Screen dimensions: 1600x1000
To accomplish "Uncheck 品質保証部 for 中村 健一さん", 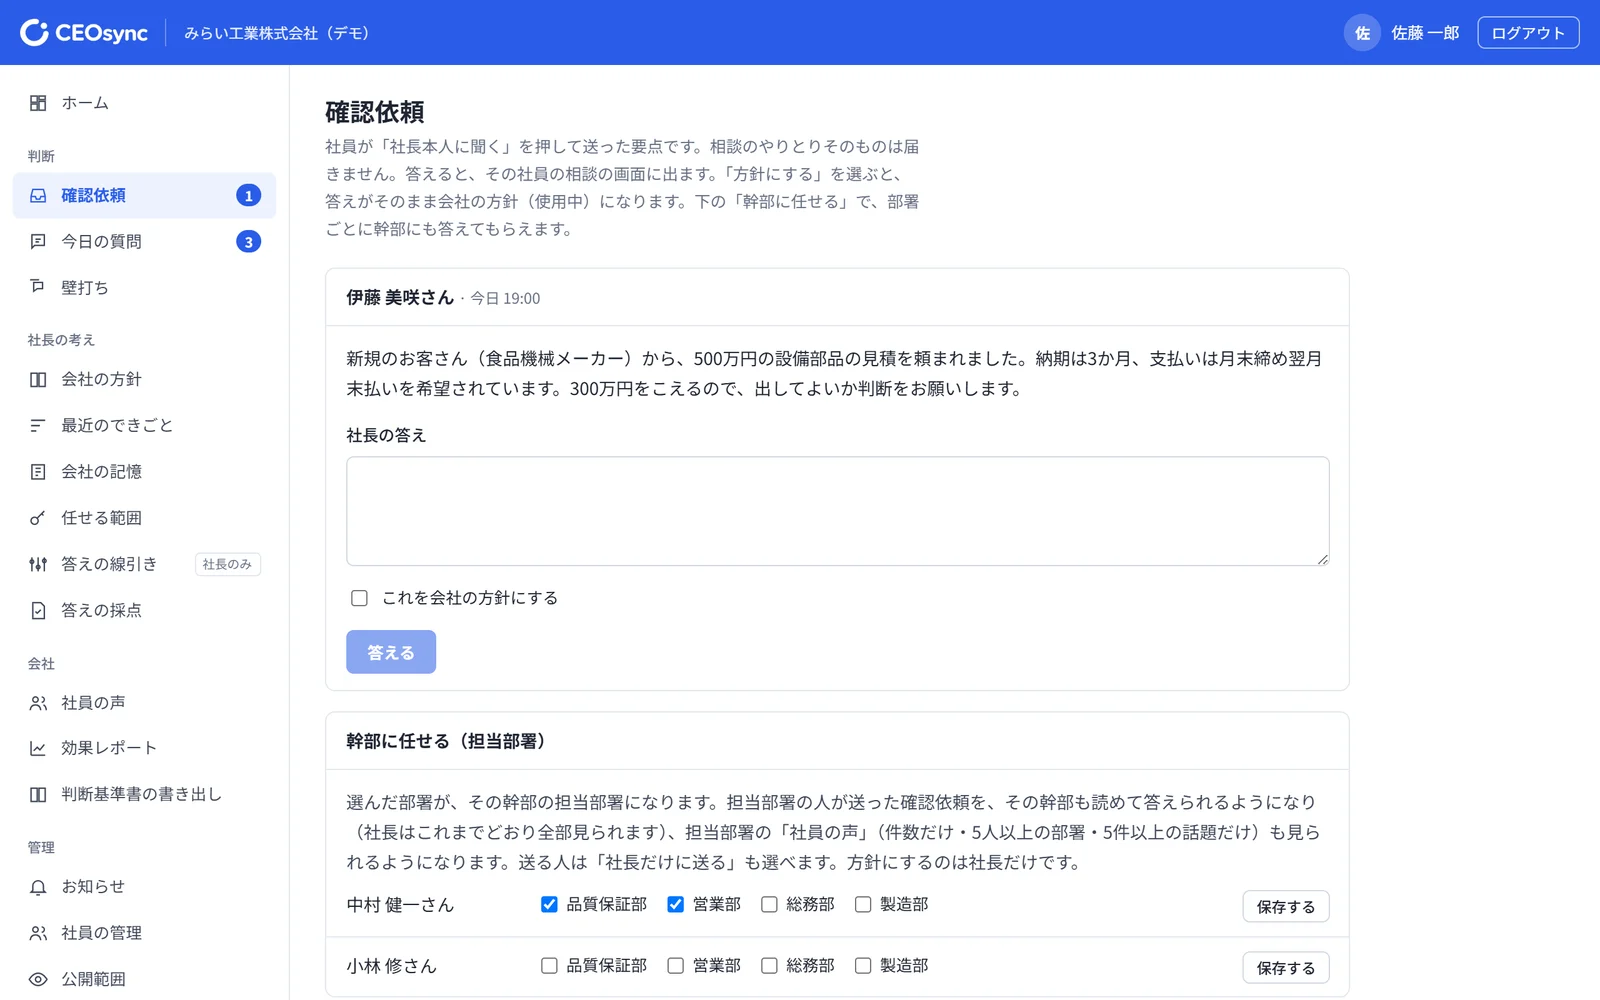I will point(549,904).
